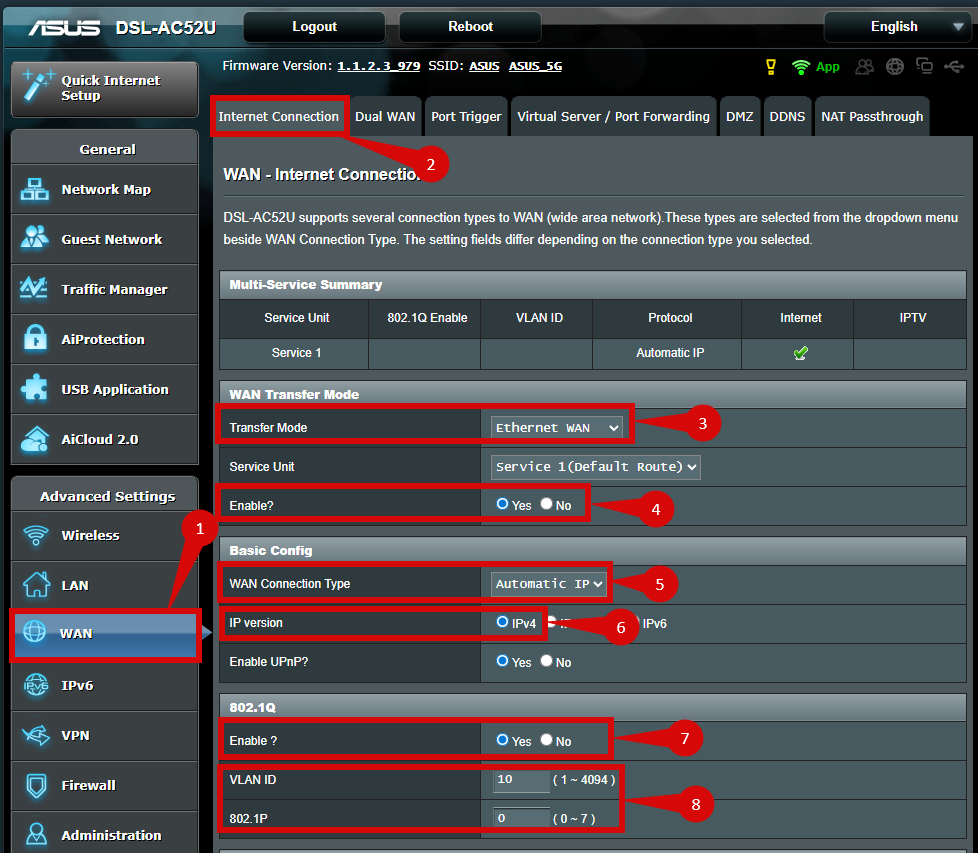The height and width of the screenshot is (853, 978).
Task: Open WAN Connection Type dropdown
Action: click(x=550, y=583)
